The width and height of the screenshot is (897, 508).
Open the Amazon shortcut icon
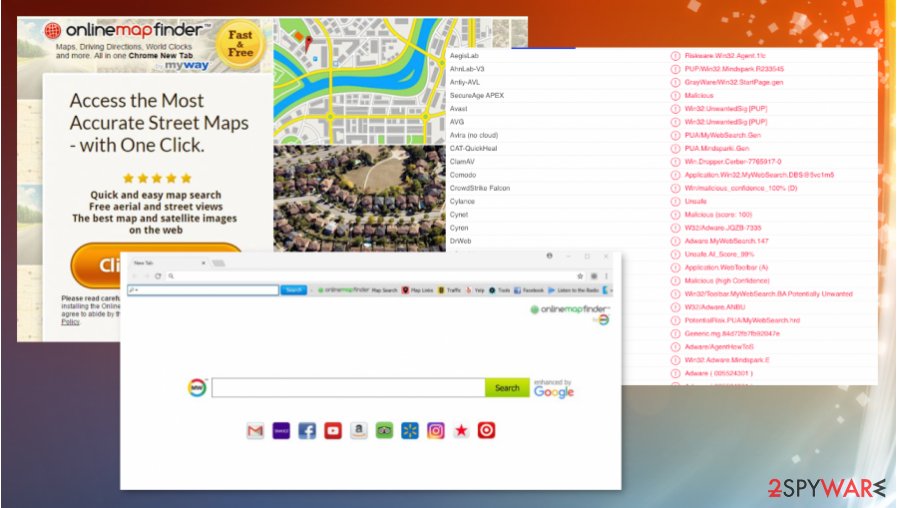point(359,430)
